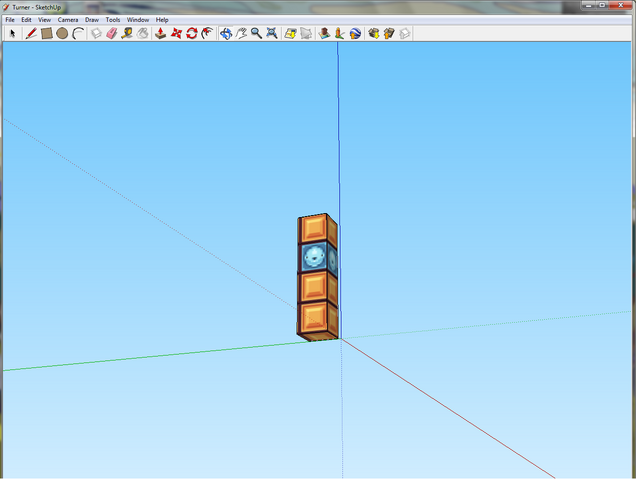This screenshot has height=479, width=636.
Task: Open the Help menu
Action: click(x=162, y=19)
